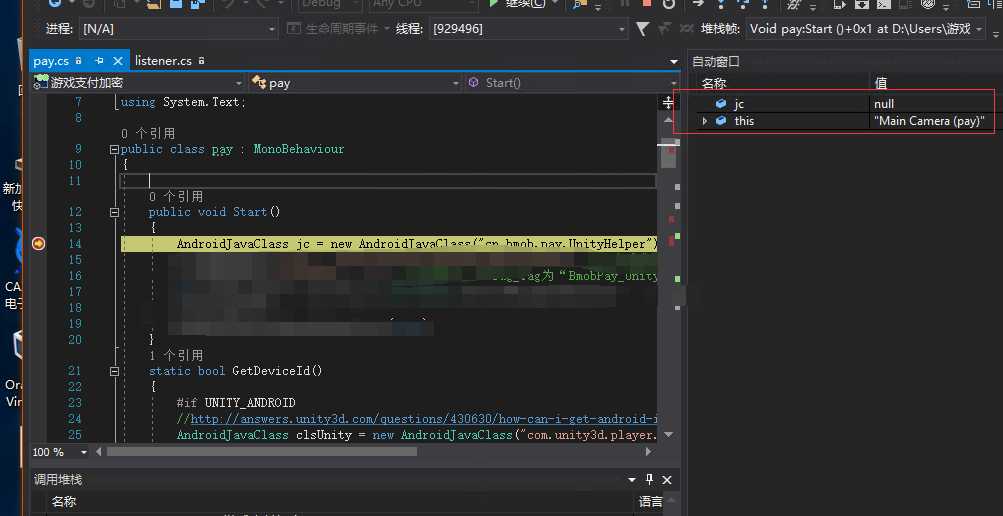Click the 名称 column header in autos
Viewport: 1003px width, 516px height.
pos(714,83)
